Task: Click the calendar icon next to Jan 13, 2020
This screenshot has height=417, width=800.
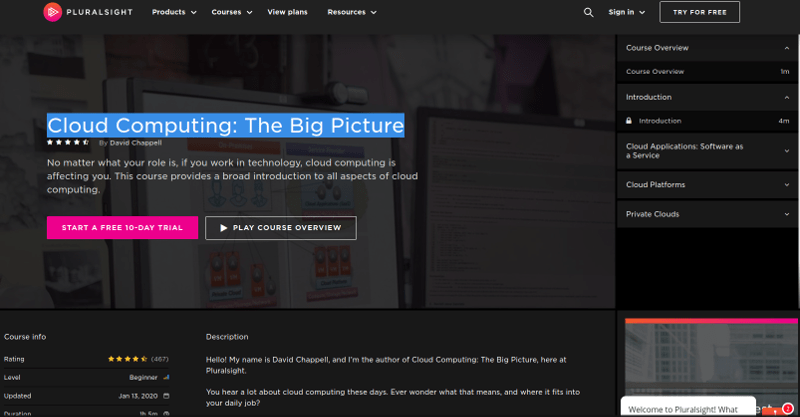Action: [x=166, y=396]
